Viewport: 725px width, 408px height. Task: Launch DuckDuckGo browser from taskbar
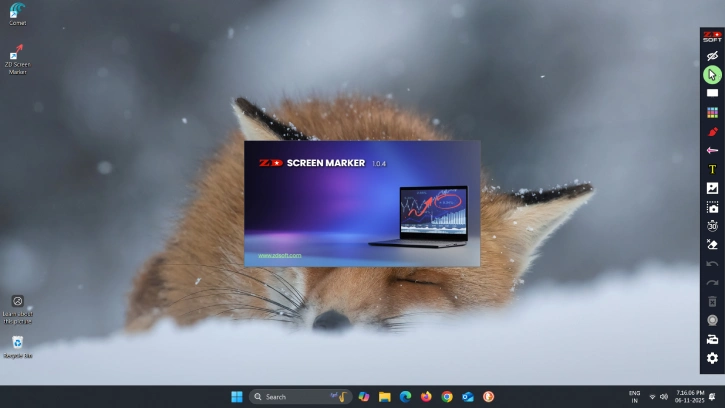pos(488,397)
